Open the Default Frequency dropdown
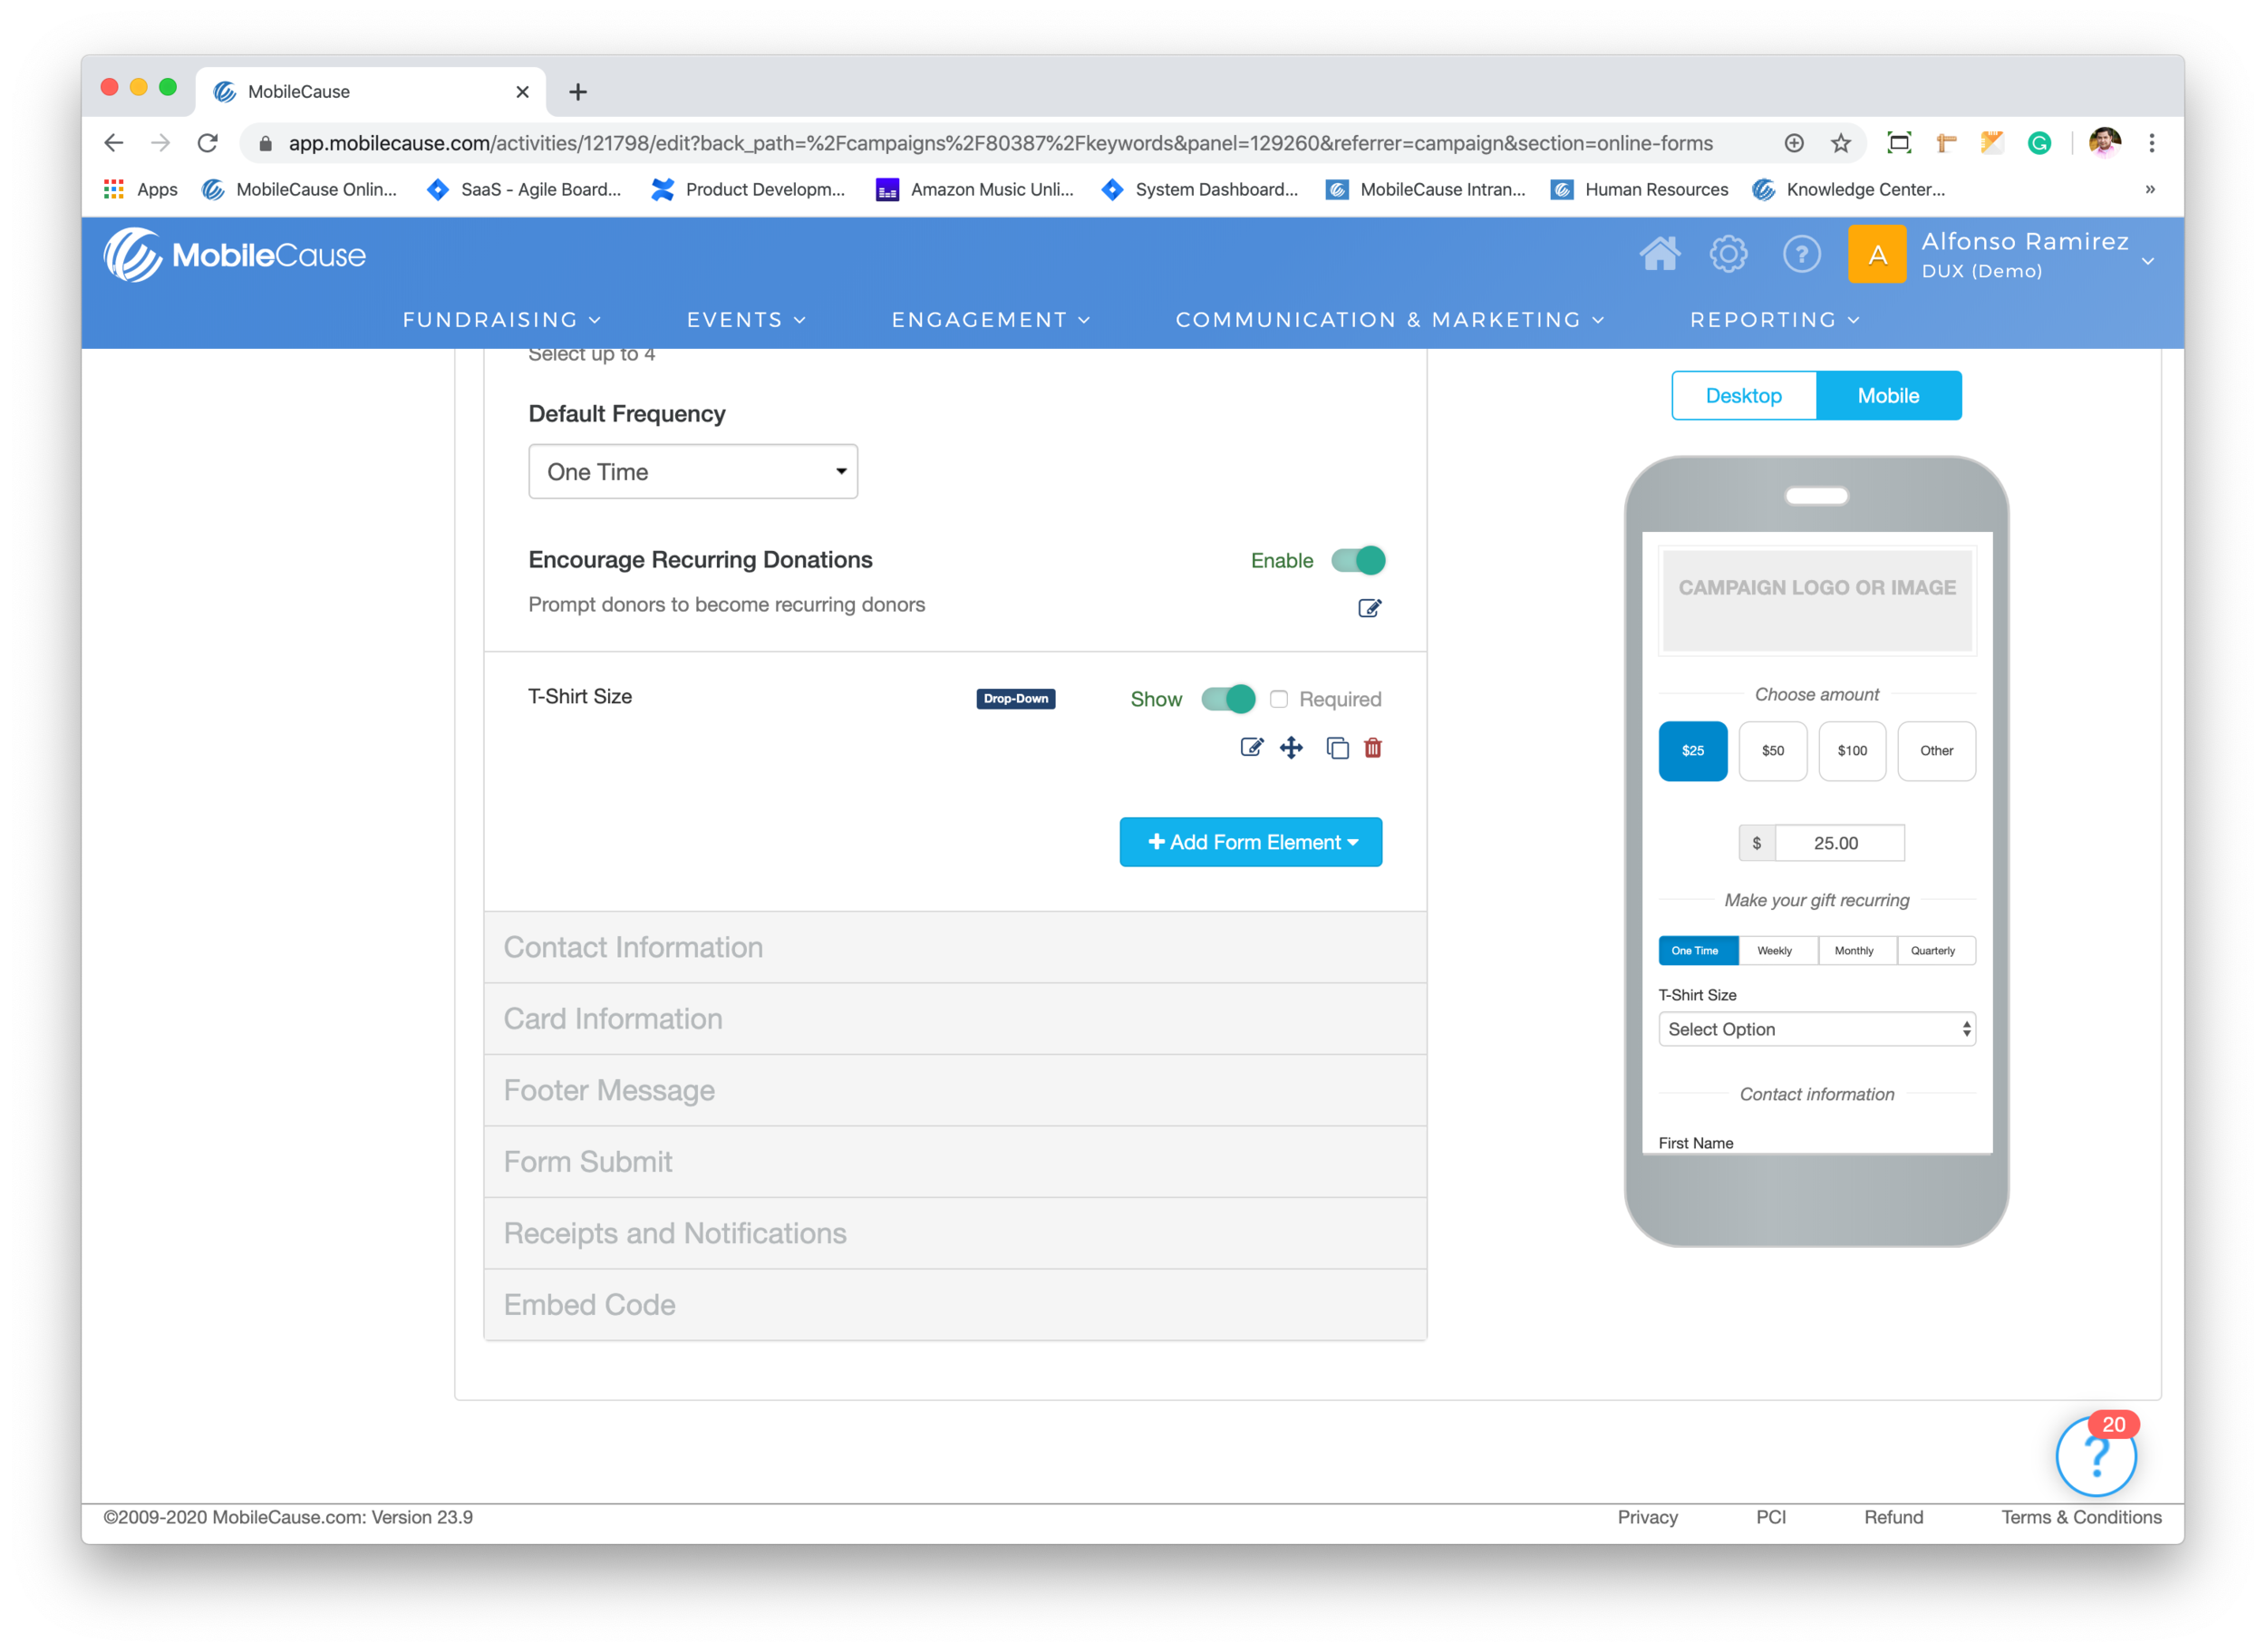This screenshot has width=2266, height=1652. pos(692,471)
